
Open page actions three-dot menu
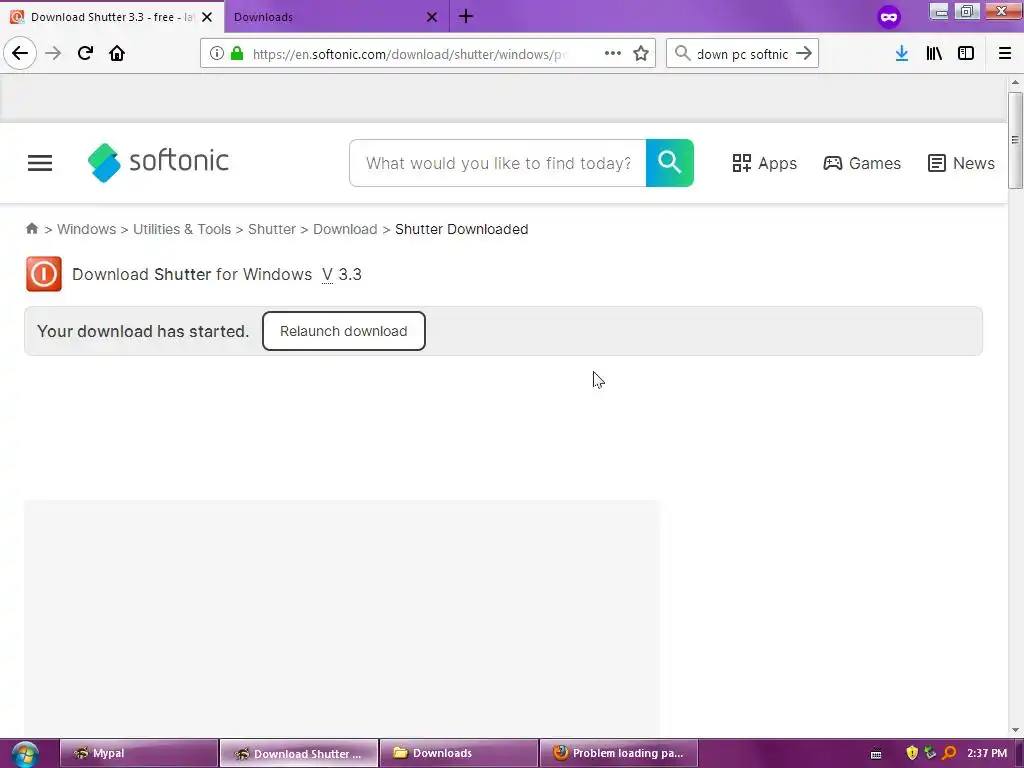click(x=613, y=54)
